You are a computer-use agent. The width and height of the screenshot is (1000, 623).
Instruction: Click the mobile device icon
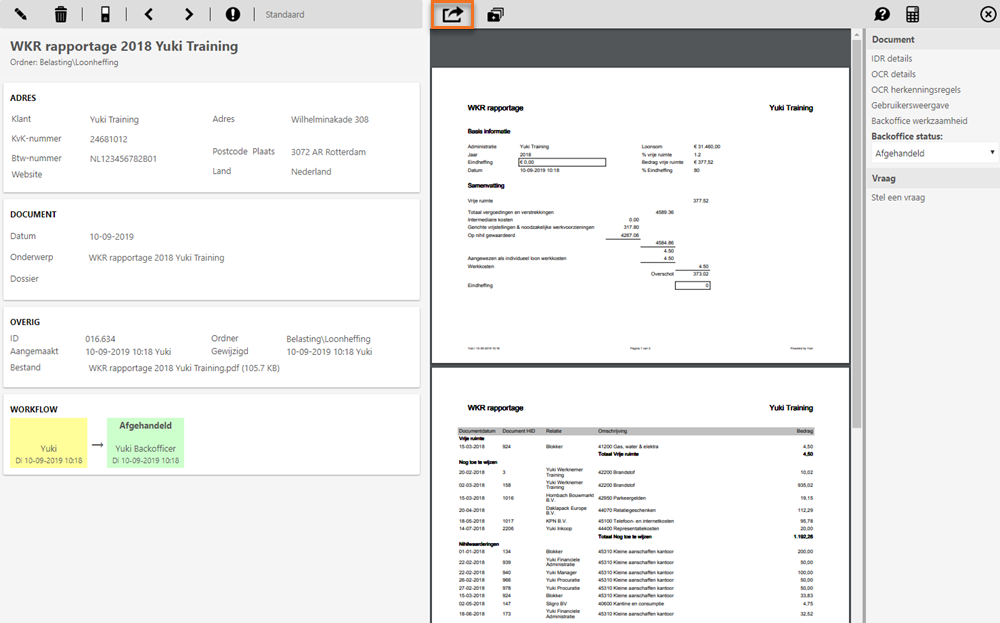coord(105,14)
